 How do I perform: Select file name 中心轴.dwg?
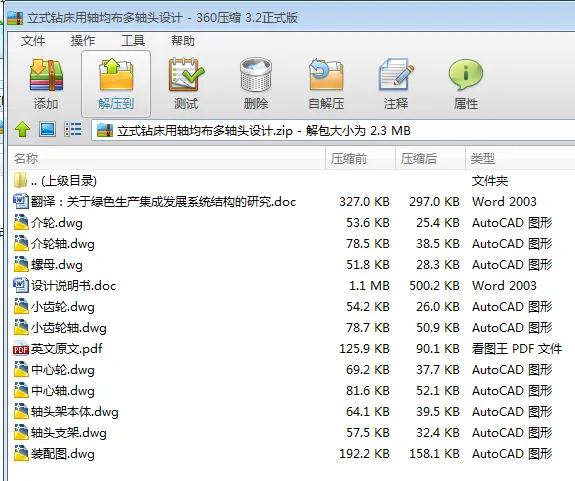click(x=63, y=391)
